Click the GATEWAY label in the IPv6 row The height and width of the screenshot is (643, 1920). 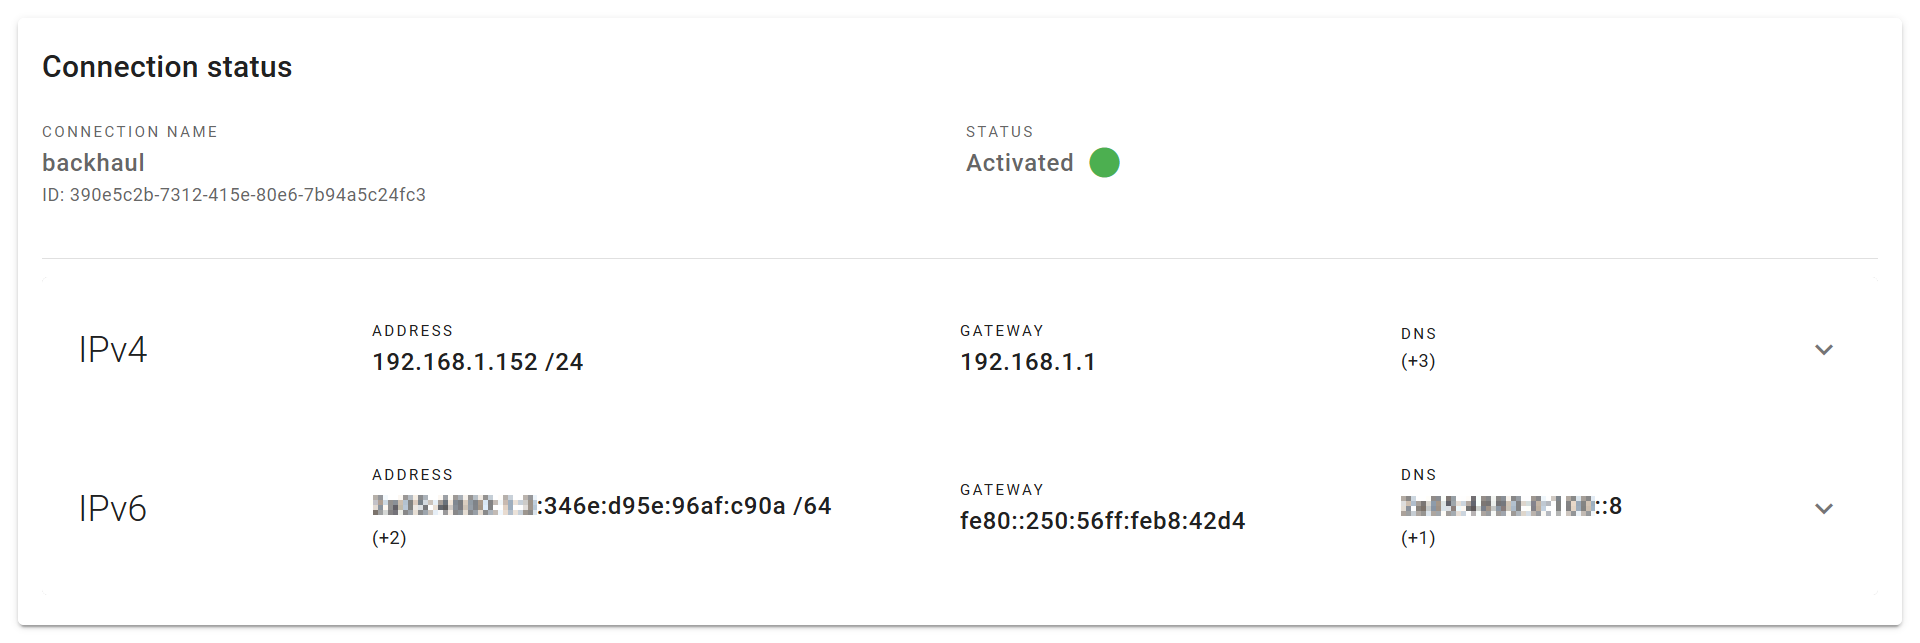[x=1001, y=490]
